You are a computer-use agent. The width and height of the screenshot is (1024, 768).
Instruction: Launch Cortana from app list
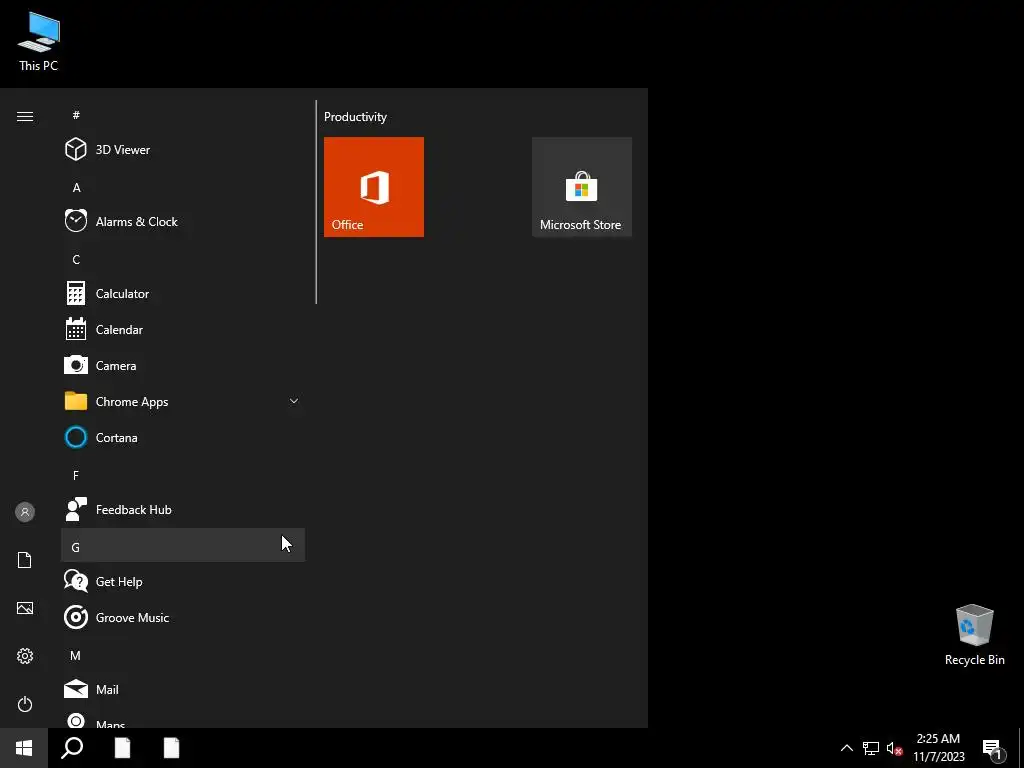pyautogui.click(x=183, y=437)
